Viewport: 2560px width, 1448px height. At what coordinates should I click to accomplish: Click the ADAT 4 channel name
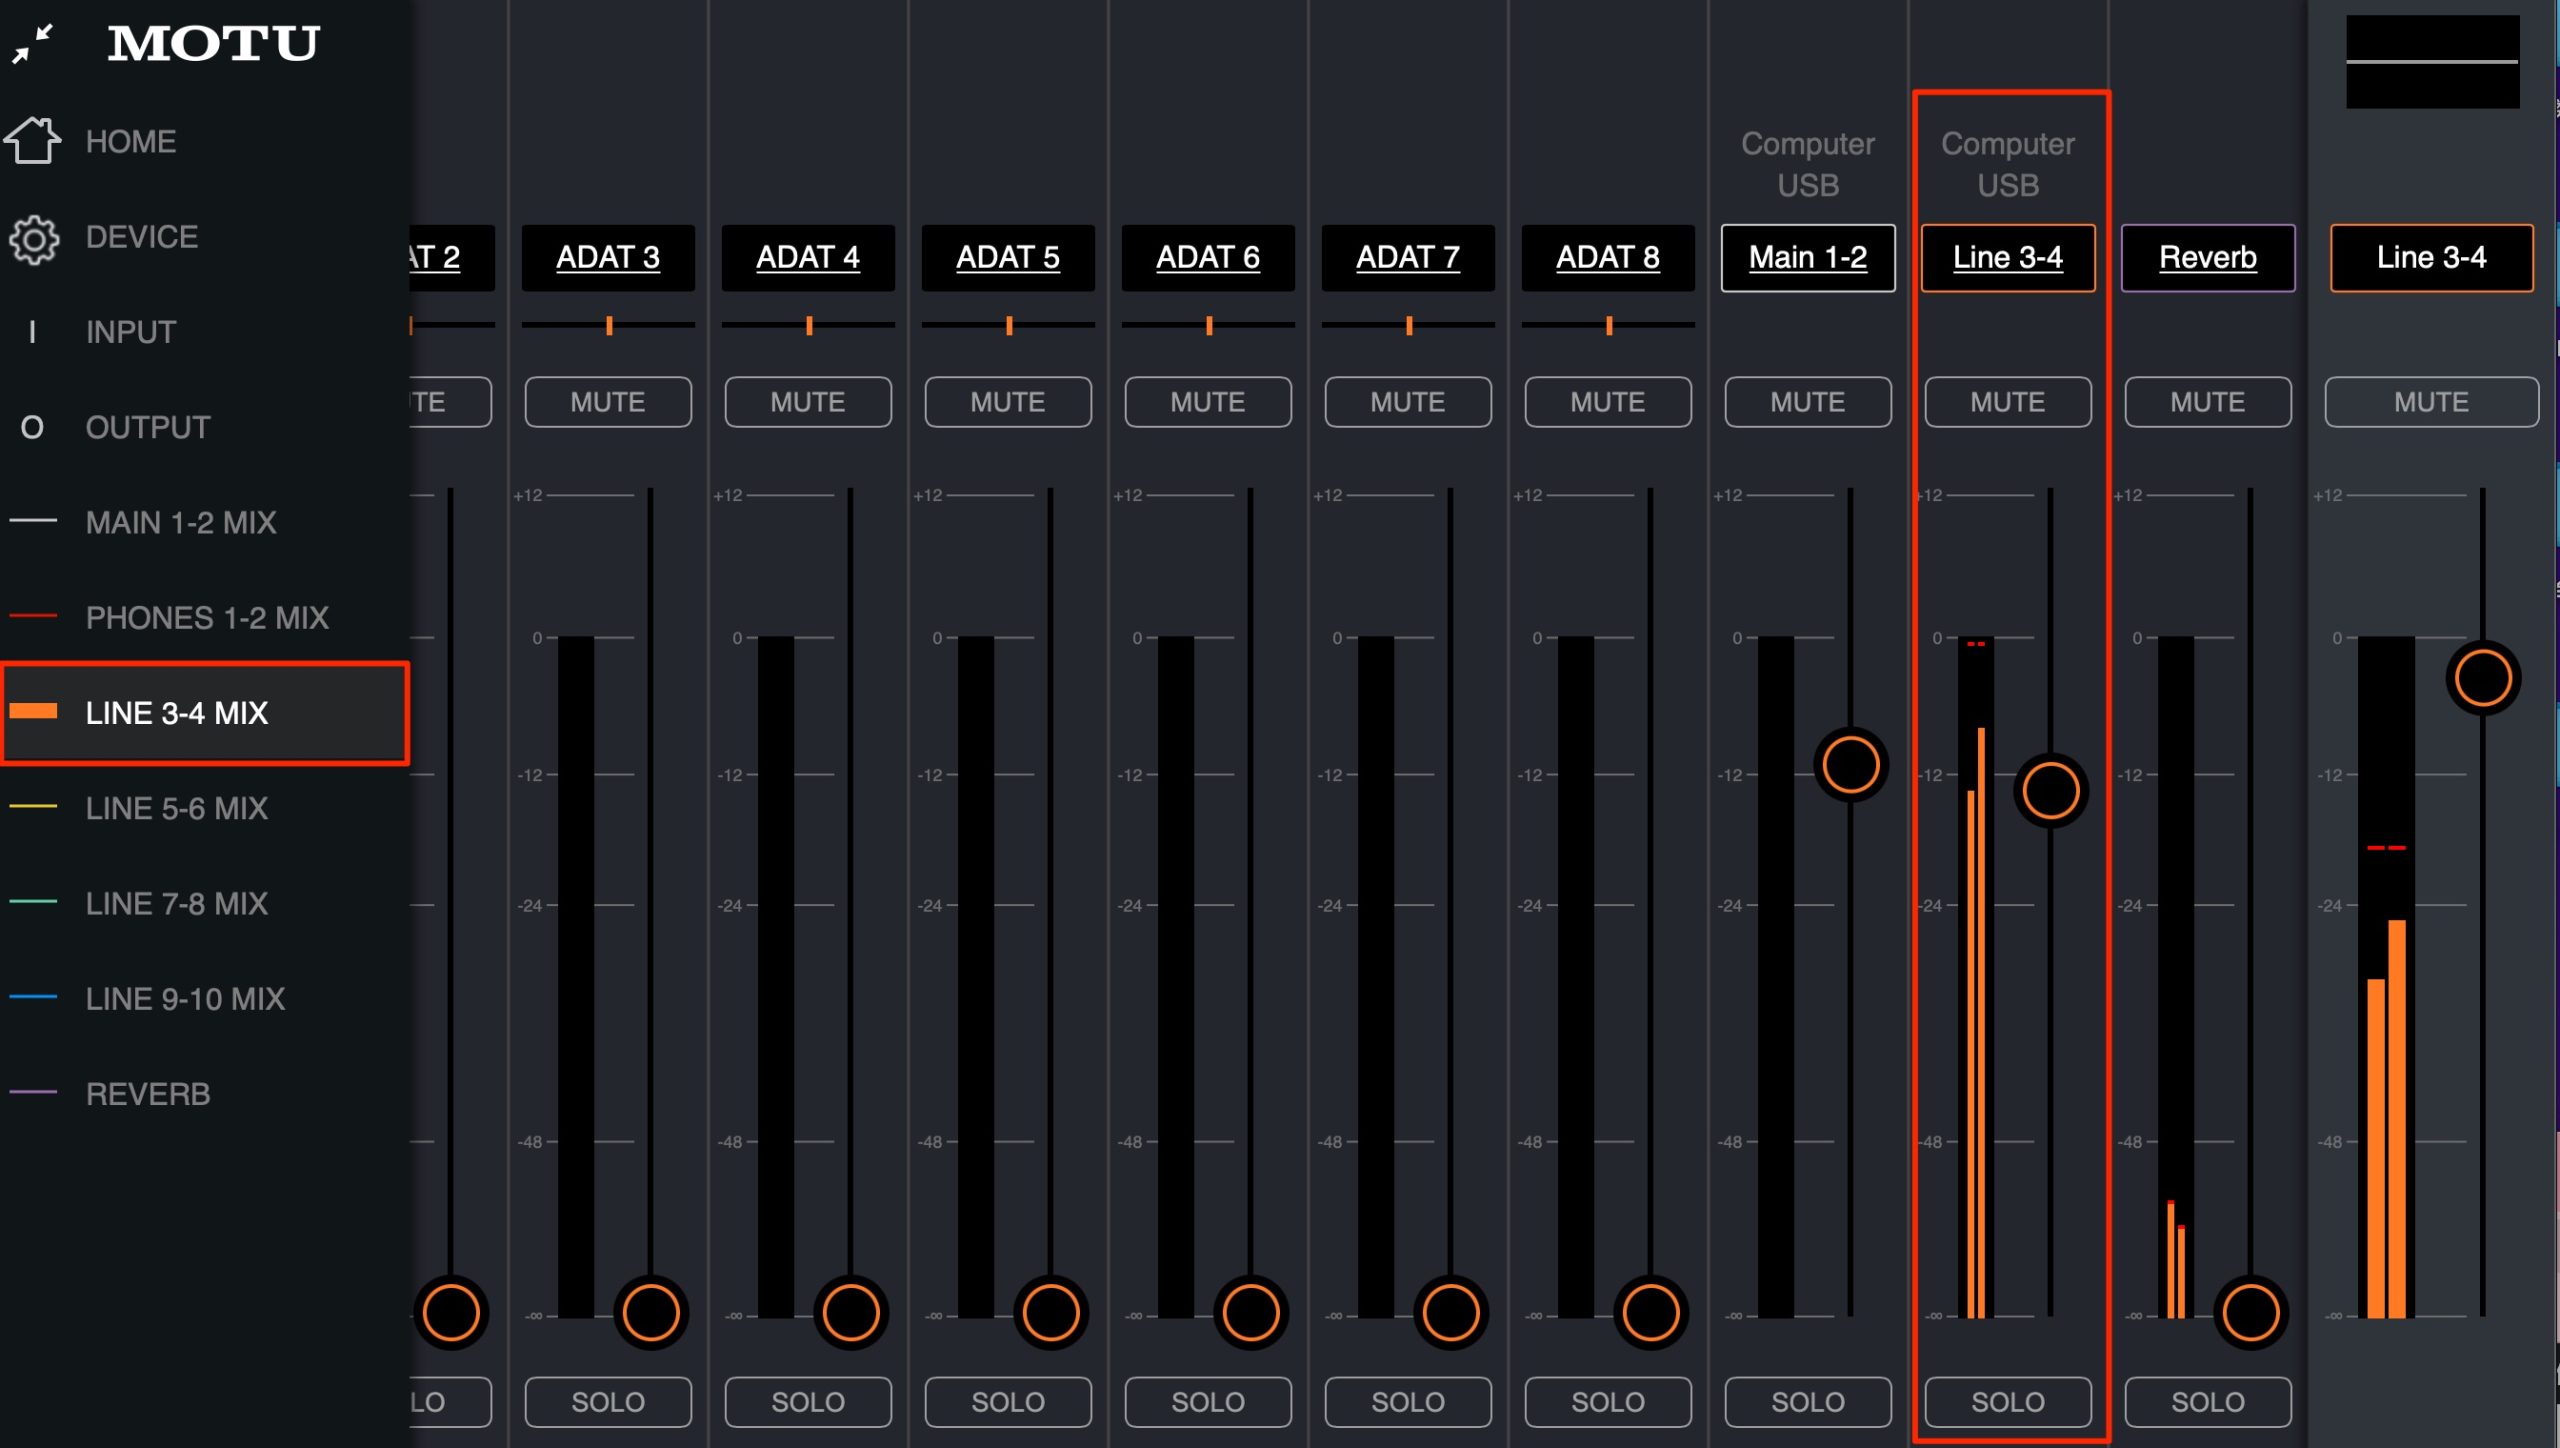[808, 258]
